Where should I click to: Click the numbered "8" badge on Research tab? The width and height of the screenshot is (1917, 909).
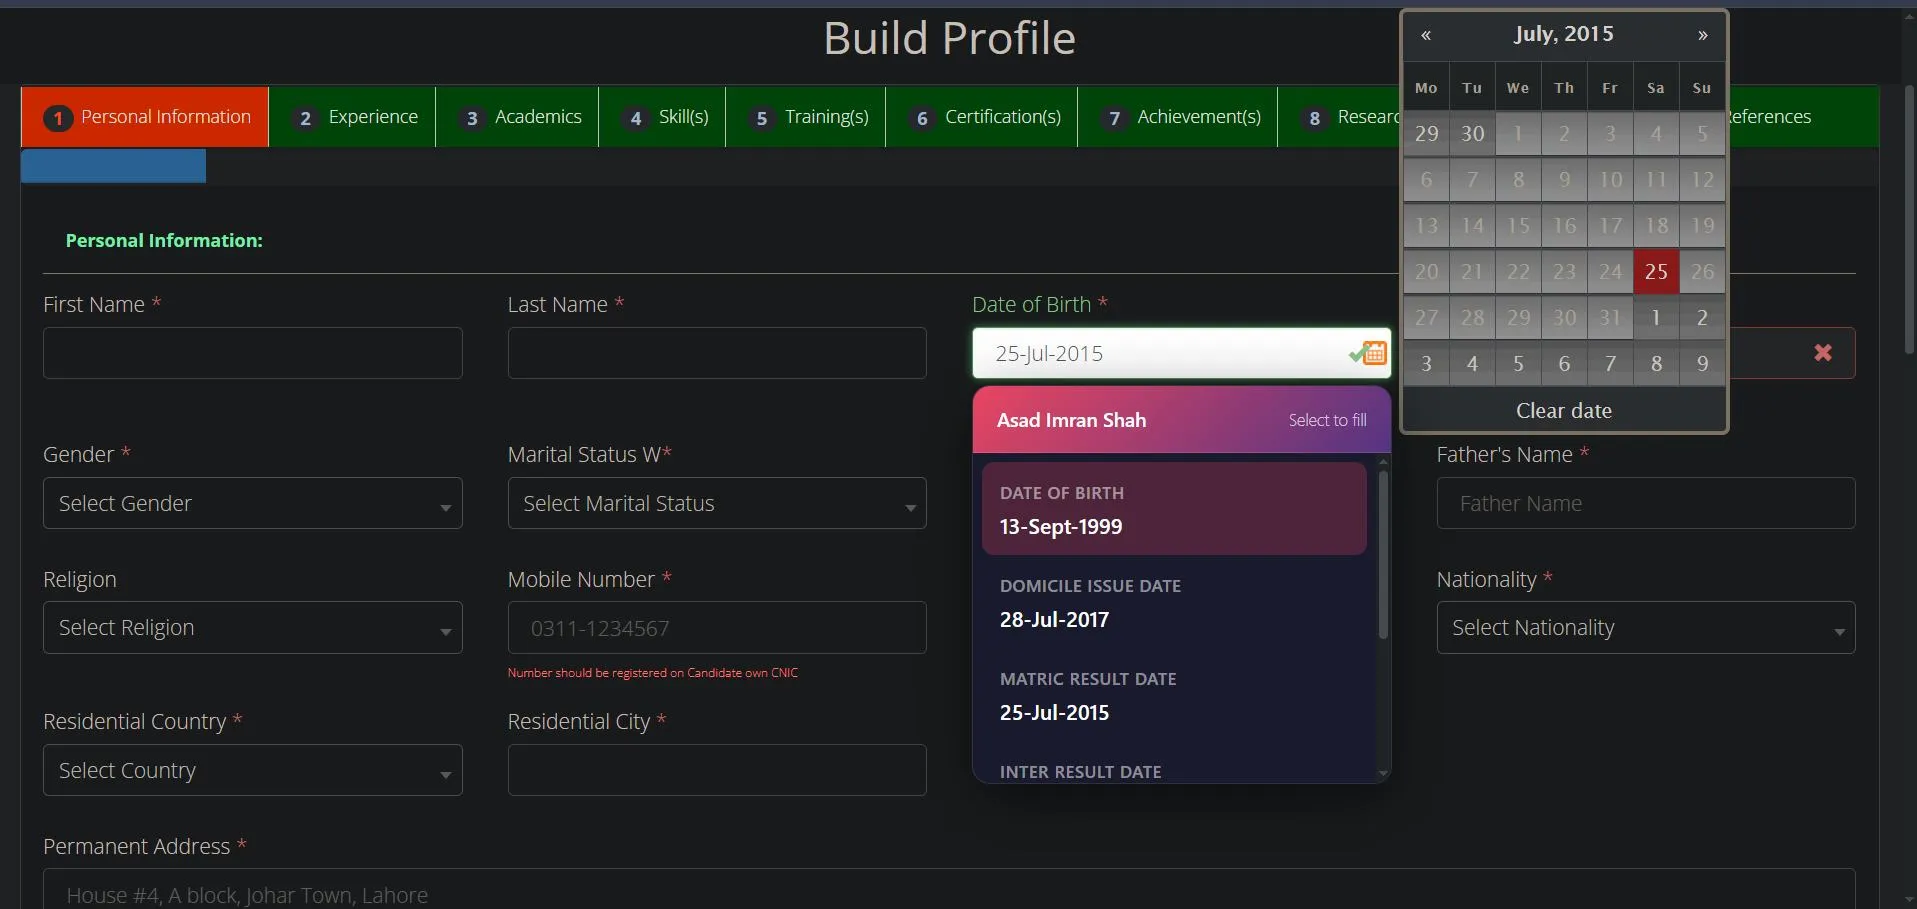tap(1313, 118)
